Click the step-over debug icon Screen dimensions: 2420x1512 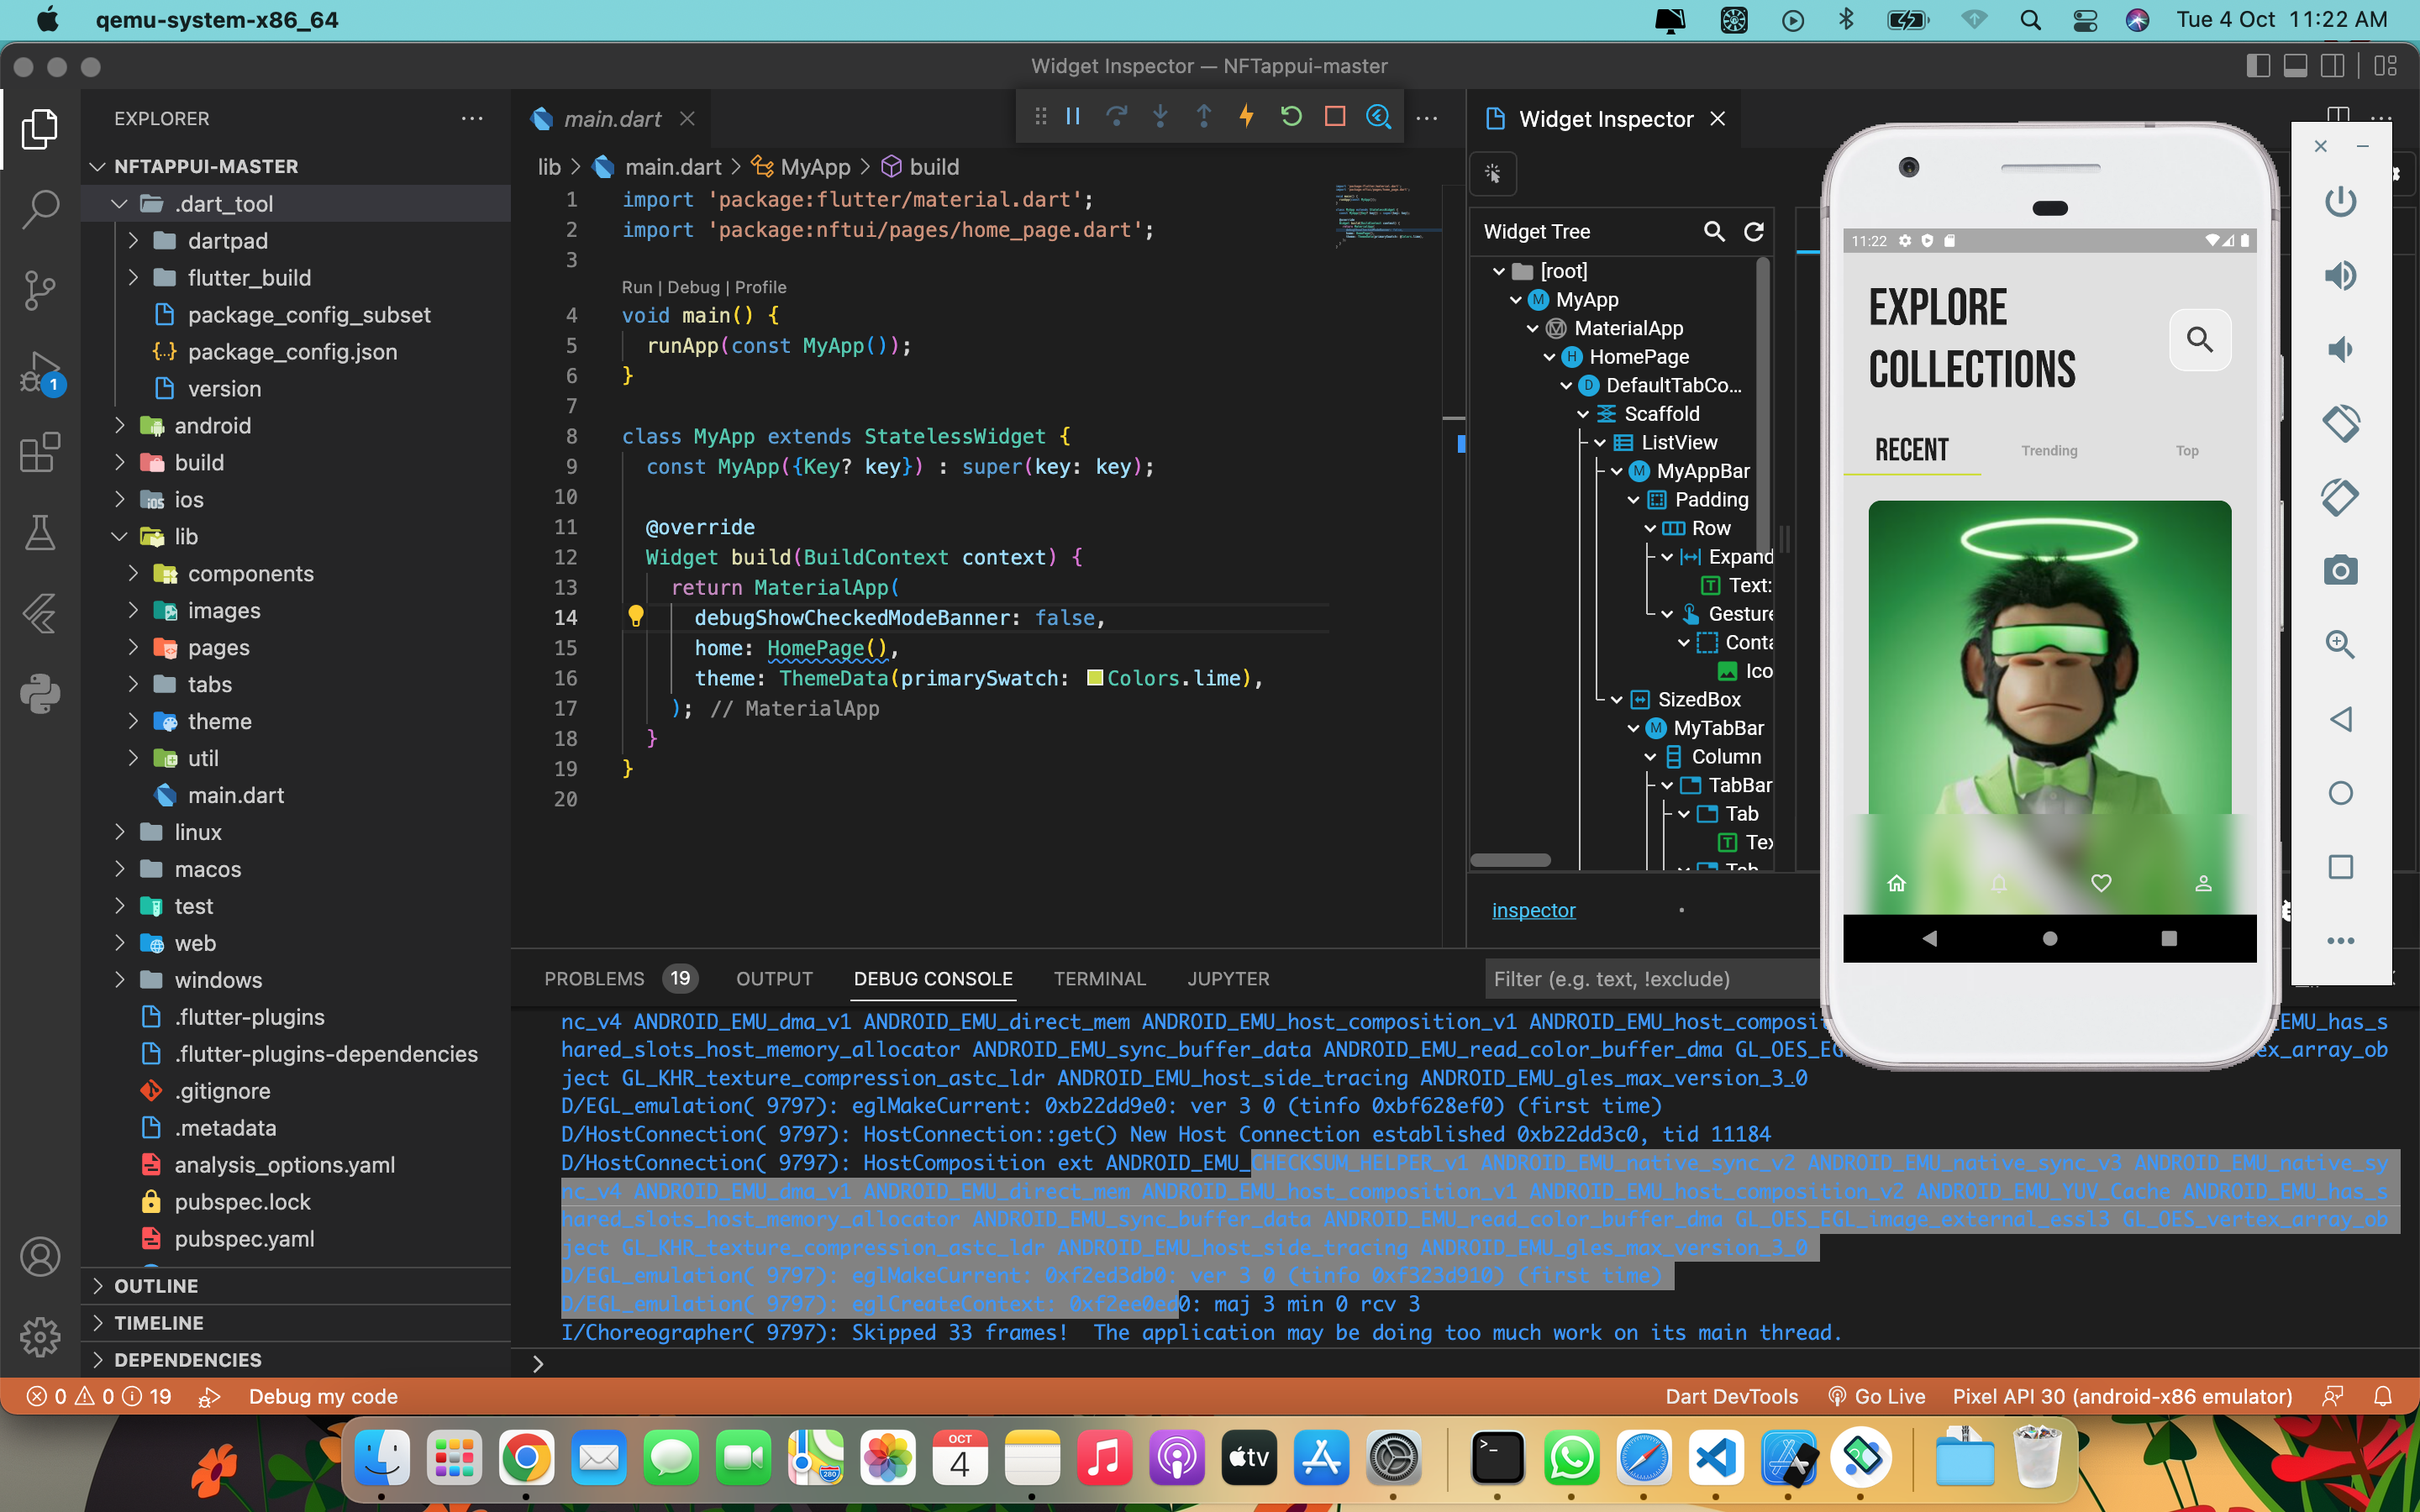pos(1117,116)
